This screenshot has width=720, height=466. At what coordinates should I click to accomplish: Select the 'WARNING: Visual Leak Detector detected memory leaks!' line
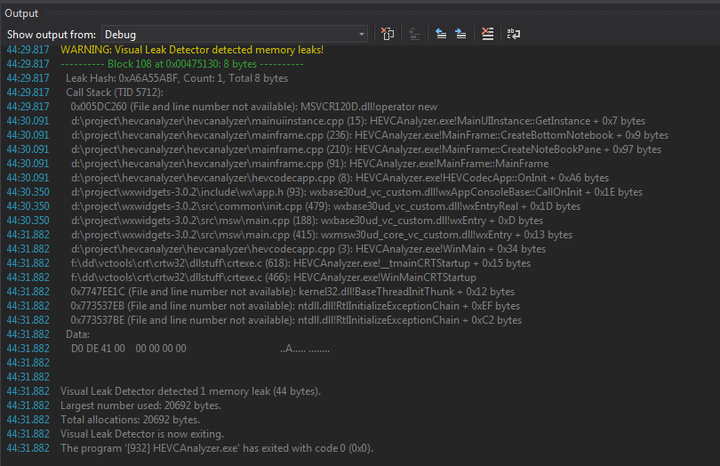[x=192, y=50]
